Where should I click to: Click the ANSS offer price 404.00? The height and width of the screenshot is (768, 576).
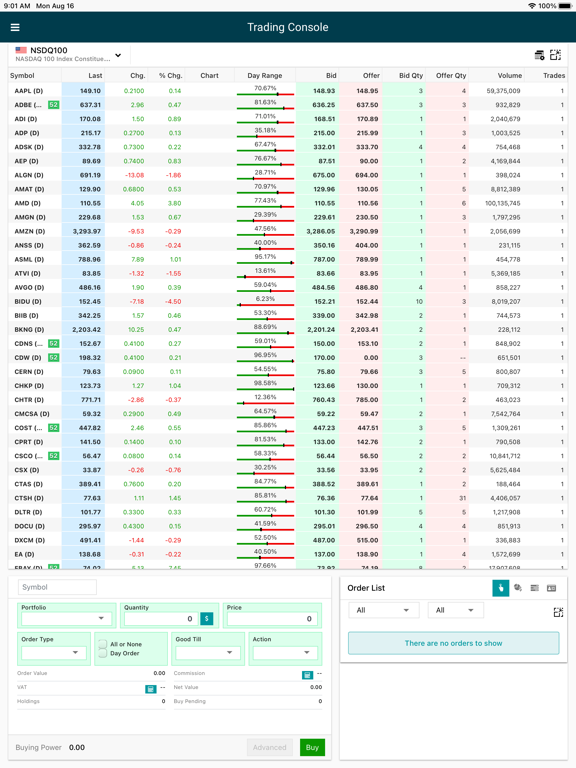tap(367, 245)
